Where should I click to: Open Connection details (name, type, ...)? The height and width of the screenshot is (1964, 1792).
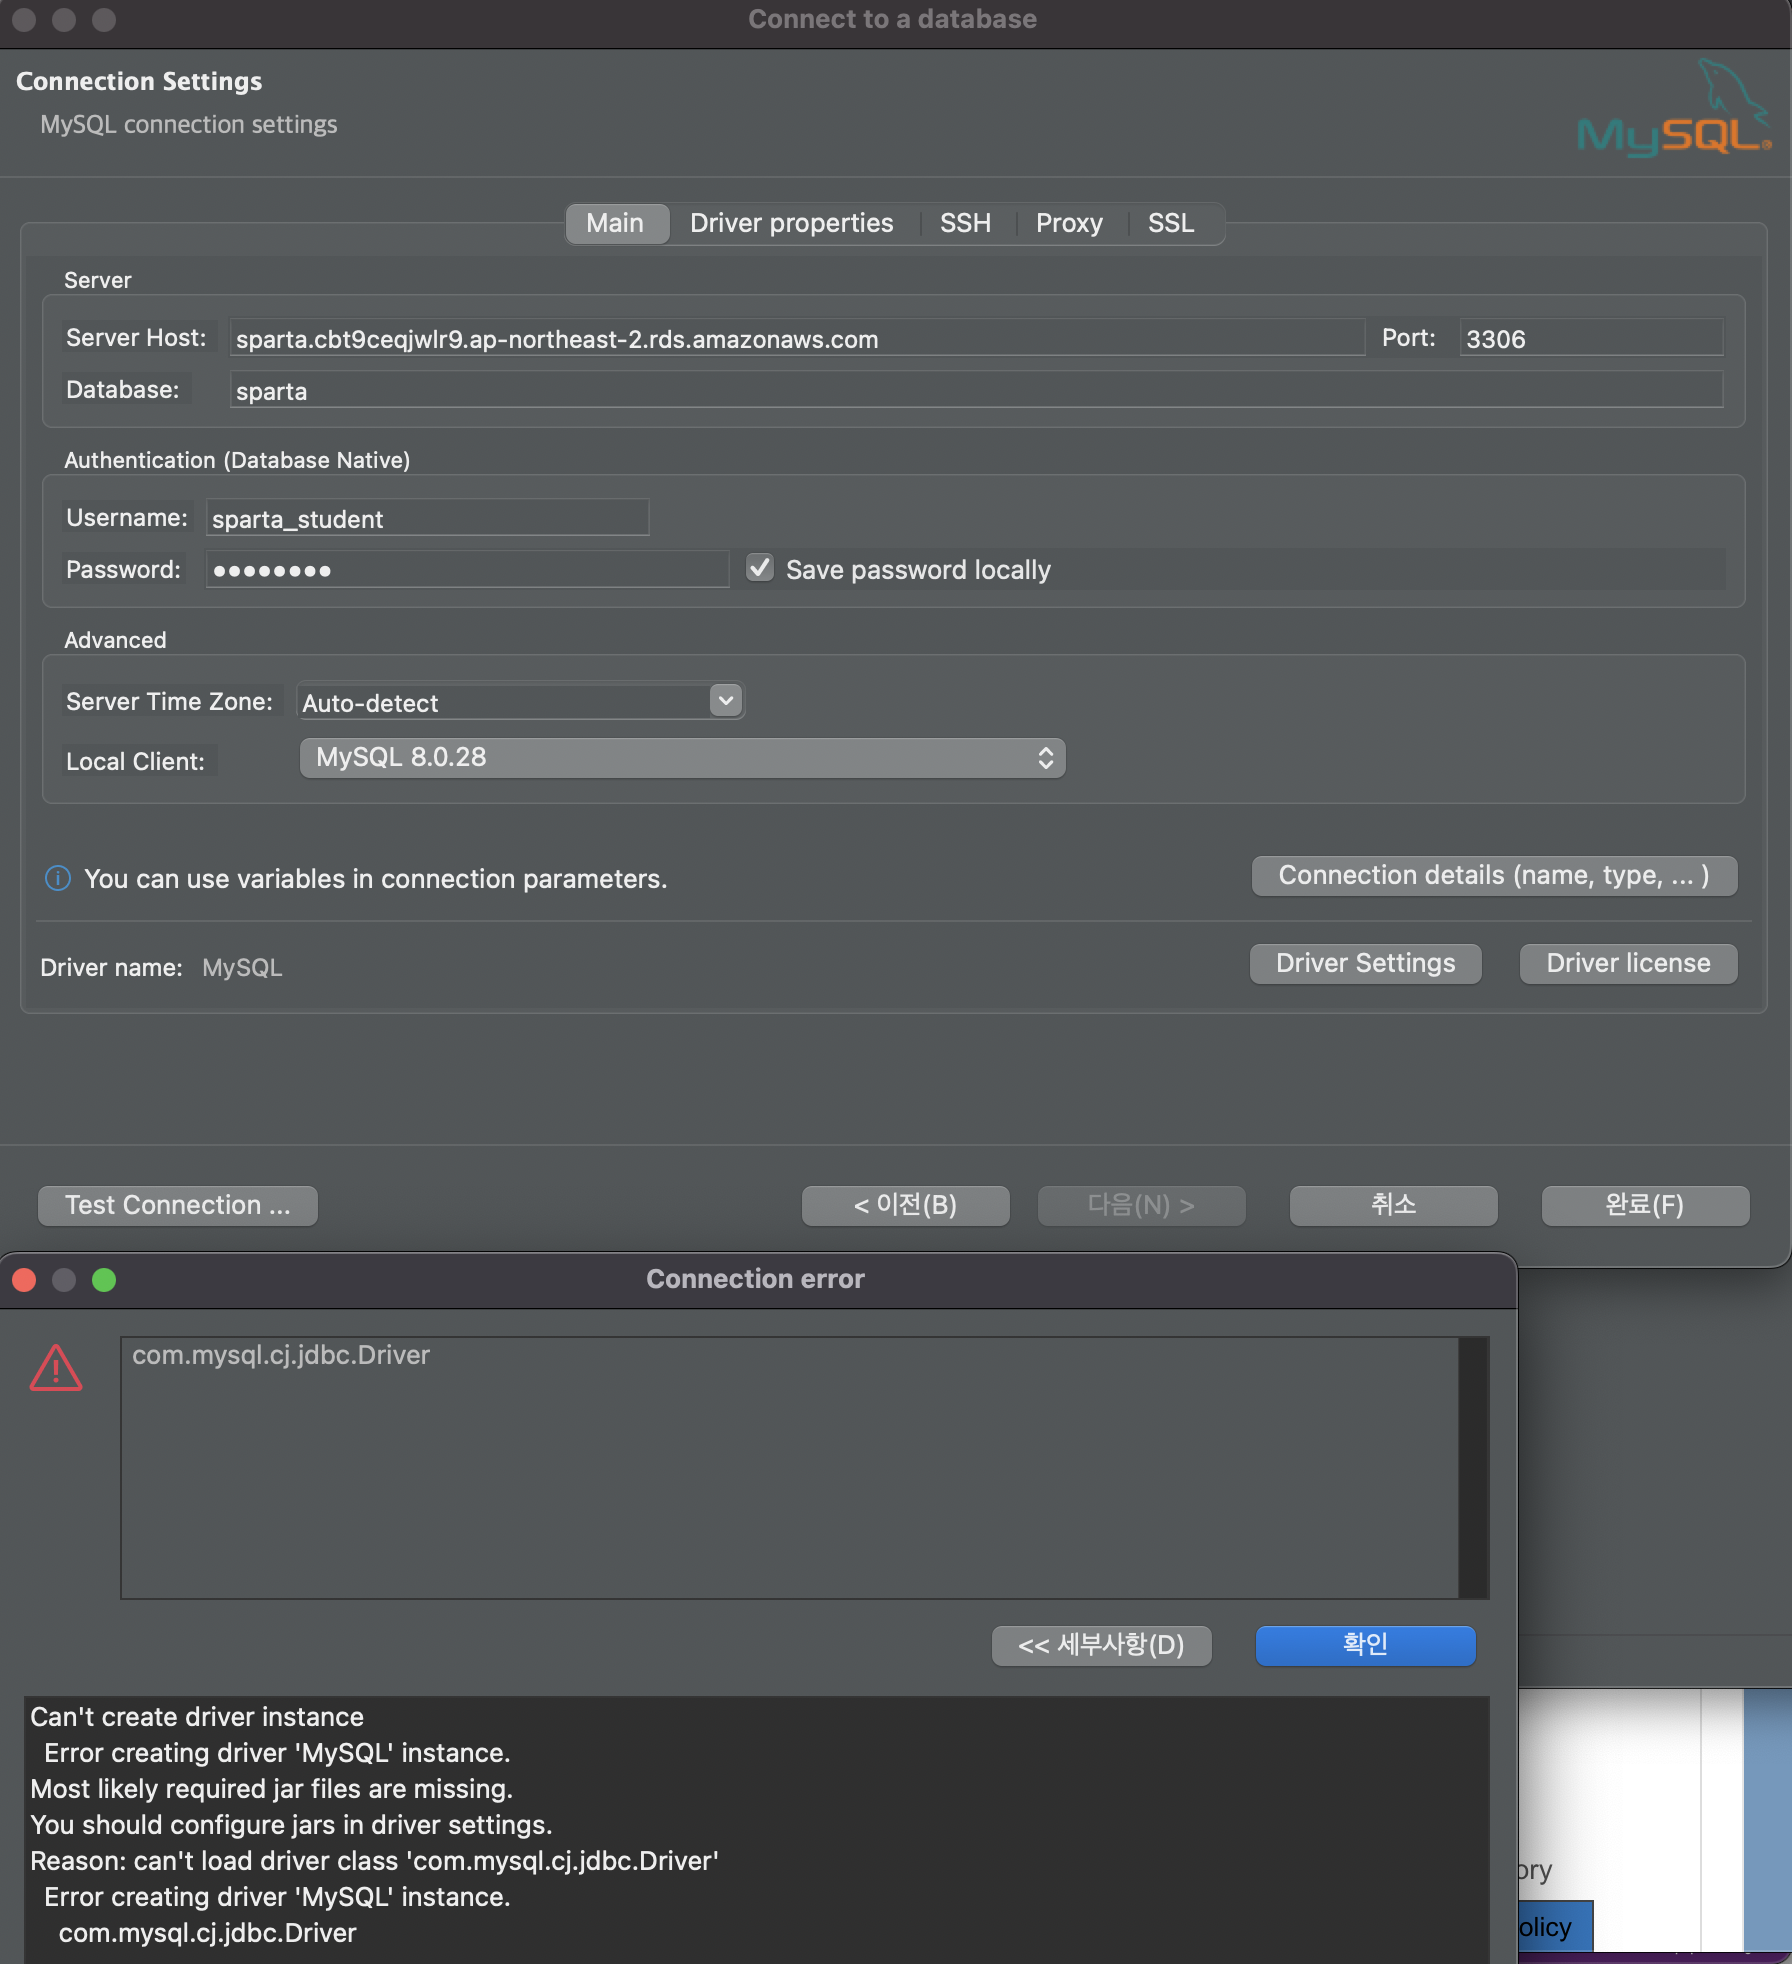pyautogui.click(x=1494, y=876)
